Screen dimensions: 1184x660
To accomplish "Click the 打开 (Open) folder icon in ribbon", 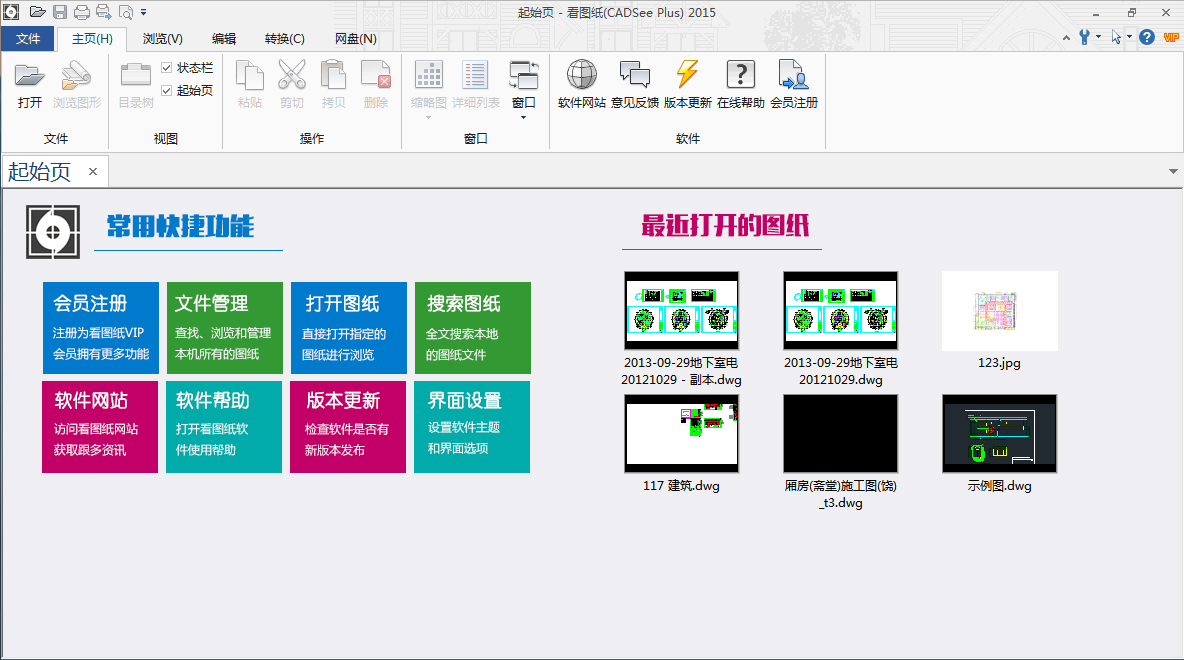I will pyautogui.click(x=30, y=77).
